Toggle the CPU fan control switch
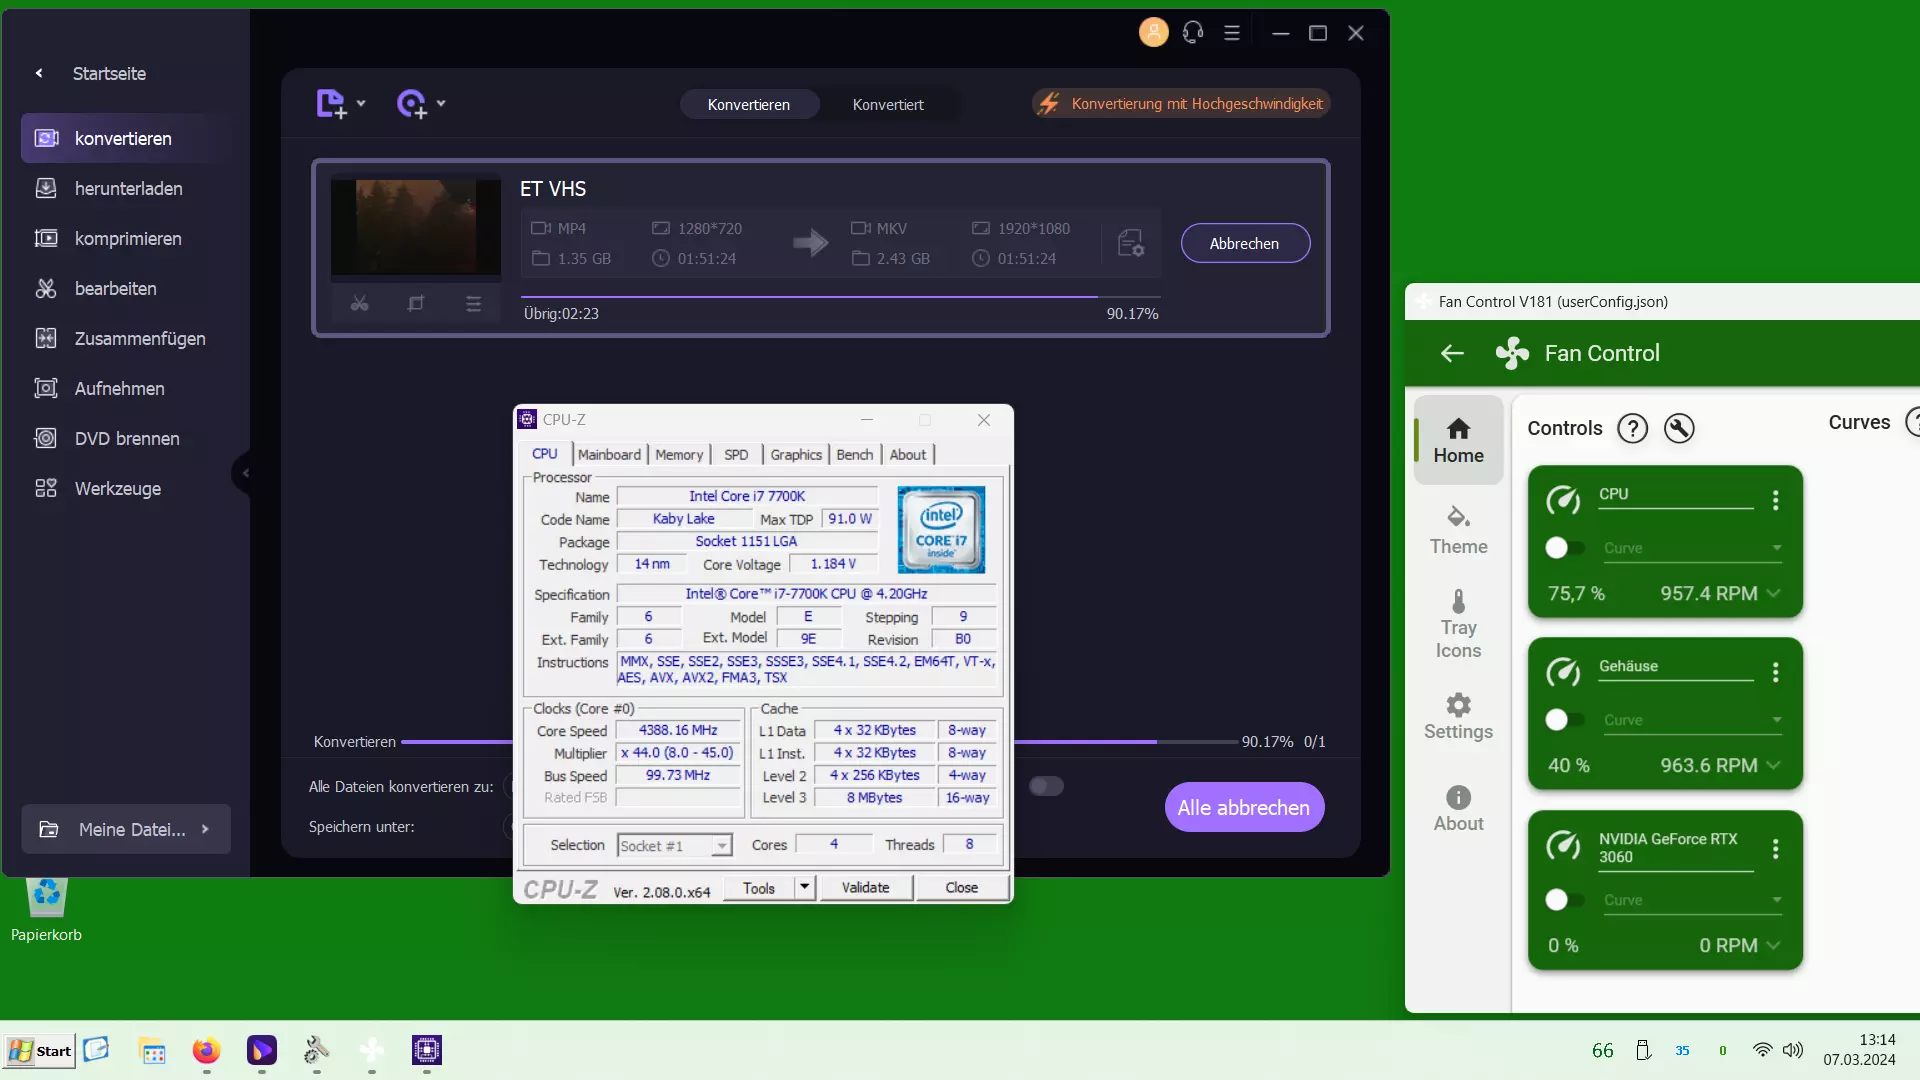This screenshot has height=1080, width=1920. (1564, 548)
